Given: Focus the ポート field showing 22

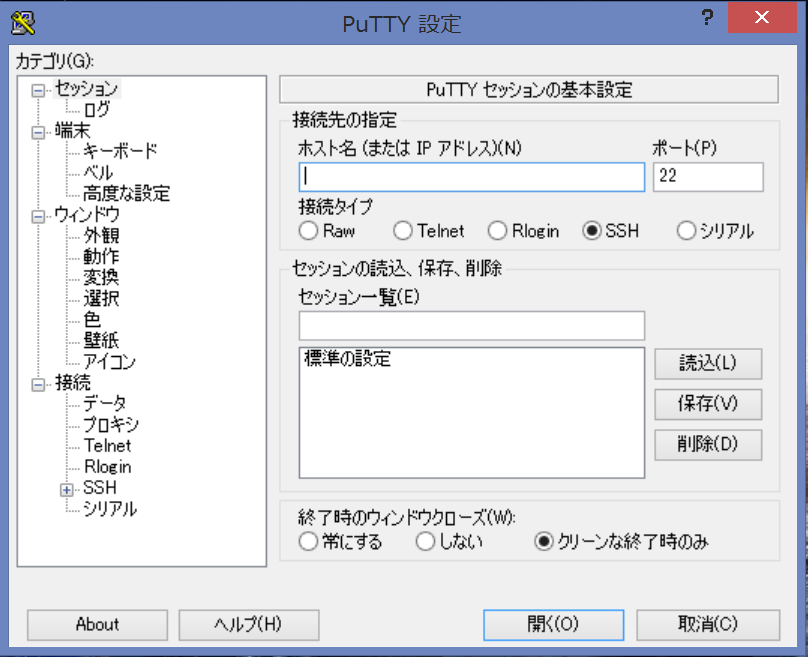Looking at the screenshot, I should click(708, 177).
